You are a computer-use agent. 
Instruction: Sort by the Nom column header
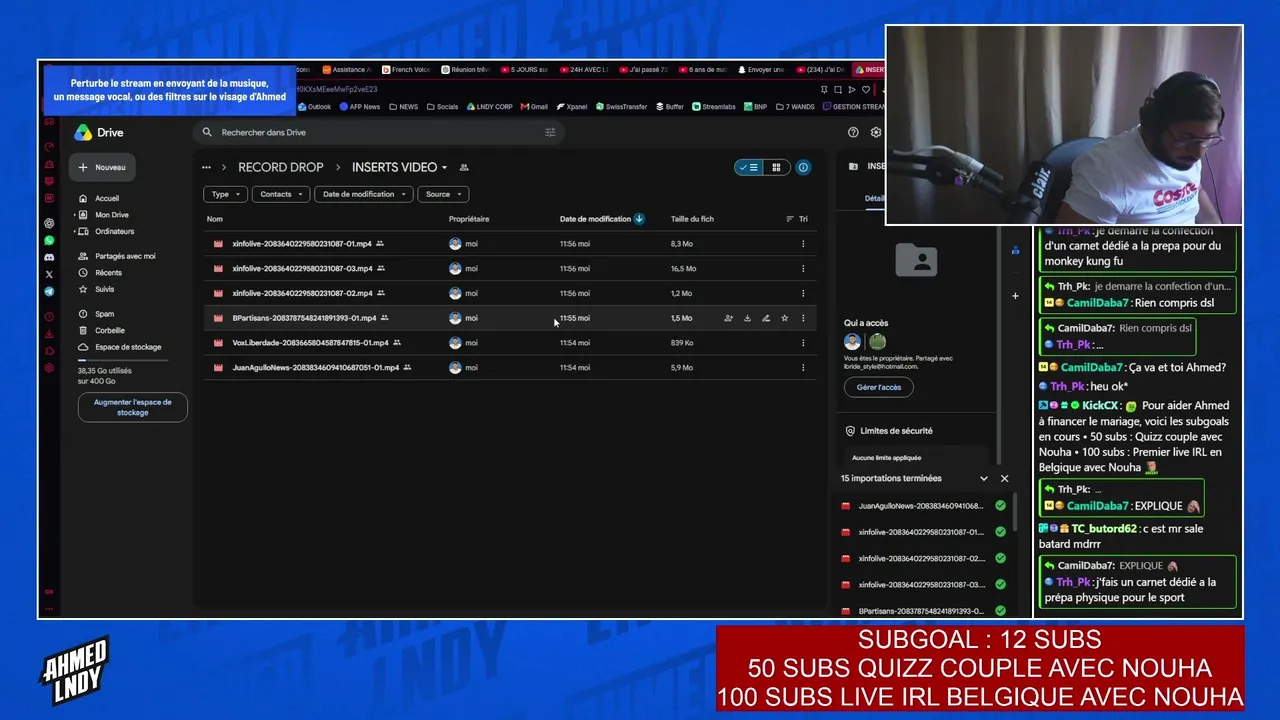(215, 219)
